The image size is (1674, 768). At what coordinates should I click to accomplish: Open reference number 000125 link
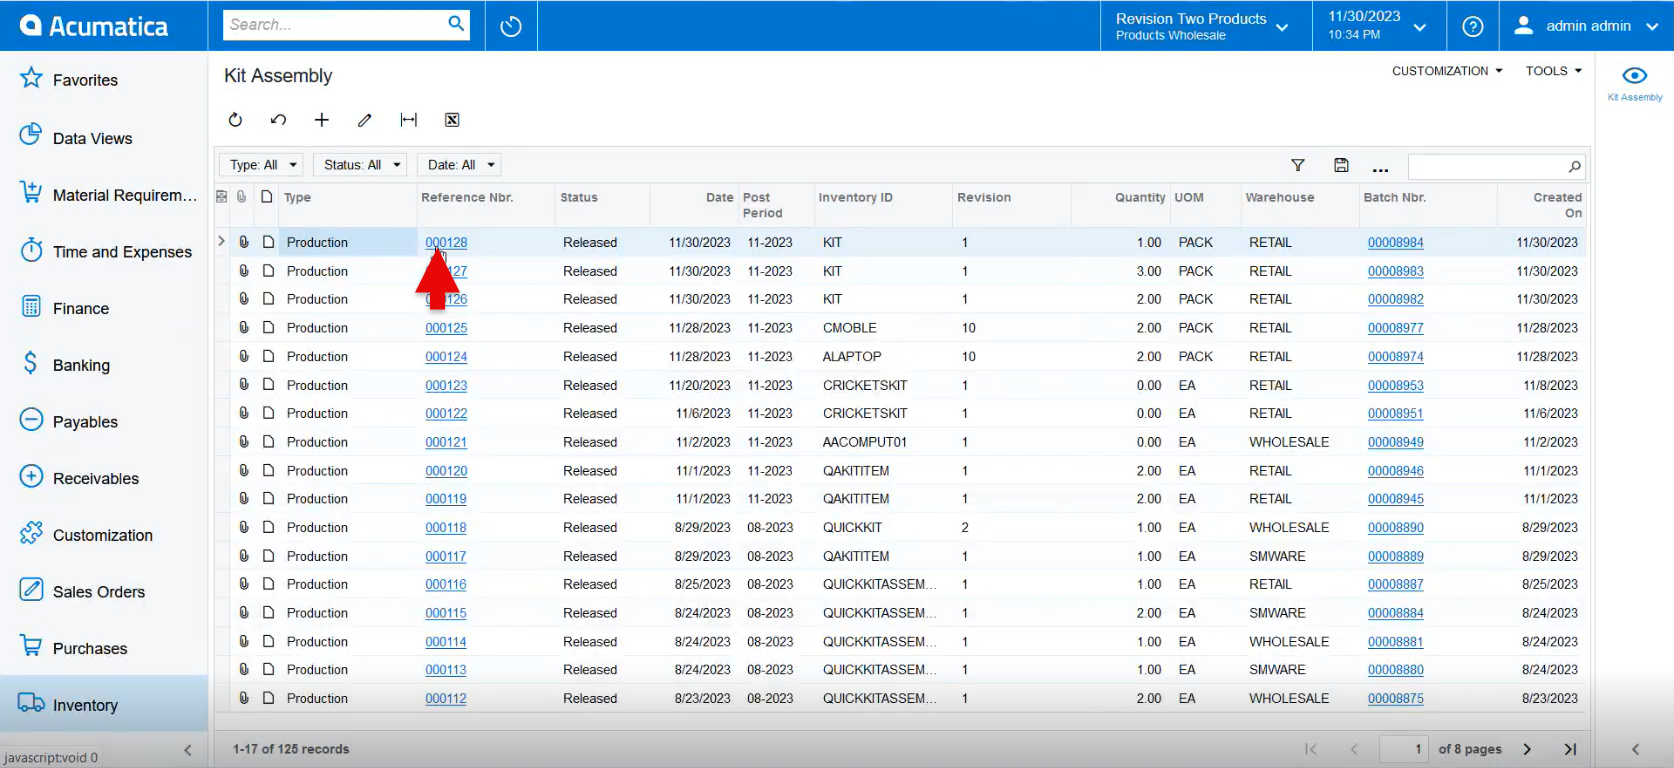click(446, 328)
